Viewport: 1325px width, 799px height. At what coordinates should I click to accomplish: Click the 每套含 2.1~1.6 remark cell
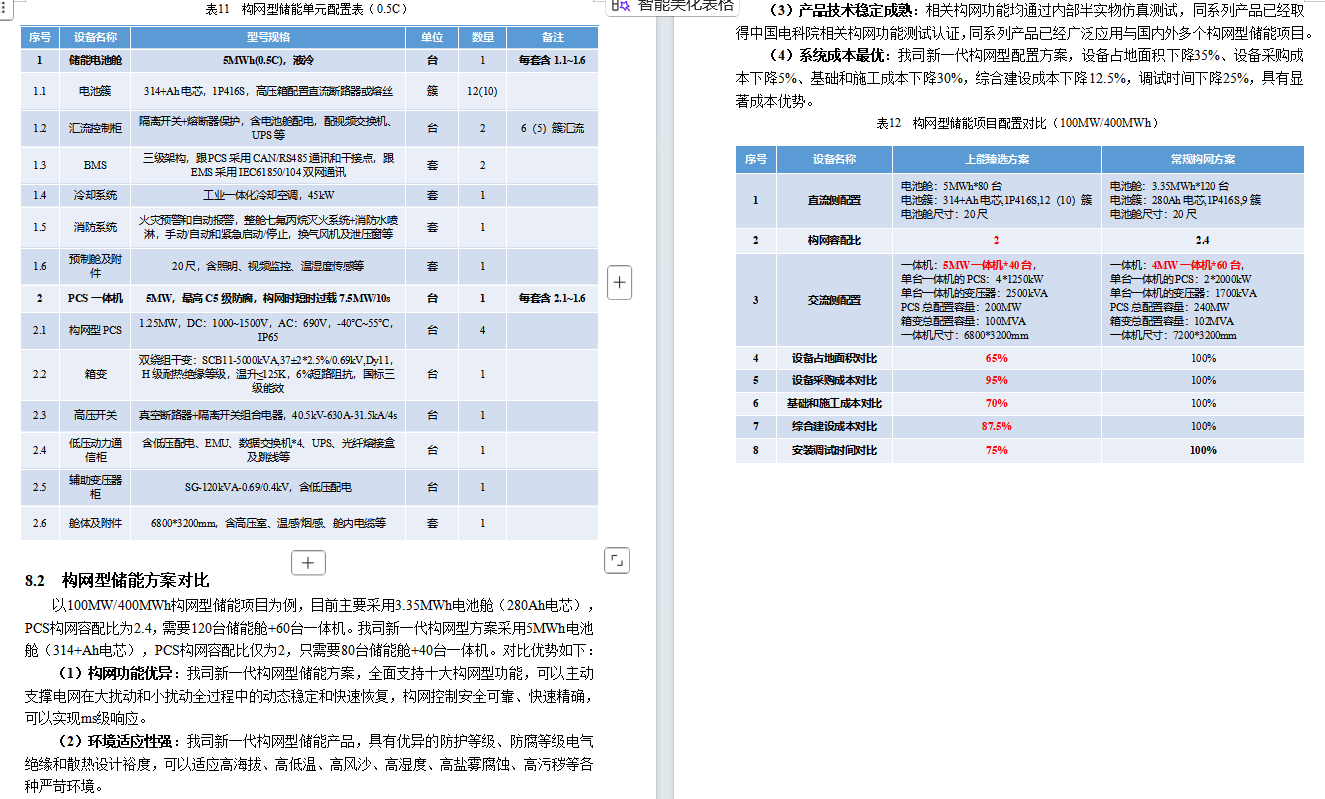pos(553,298)
